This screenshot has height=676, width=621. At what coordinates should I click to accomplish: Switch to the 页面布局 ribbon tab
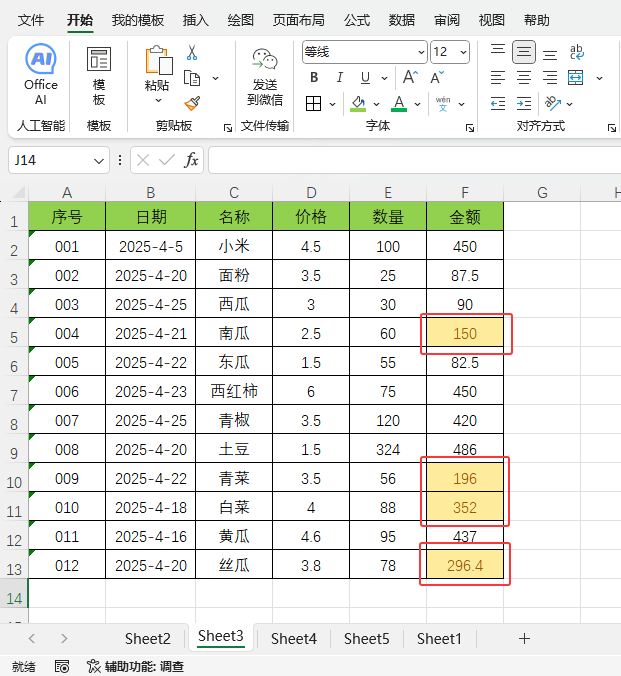(x=298, y=20)
